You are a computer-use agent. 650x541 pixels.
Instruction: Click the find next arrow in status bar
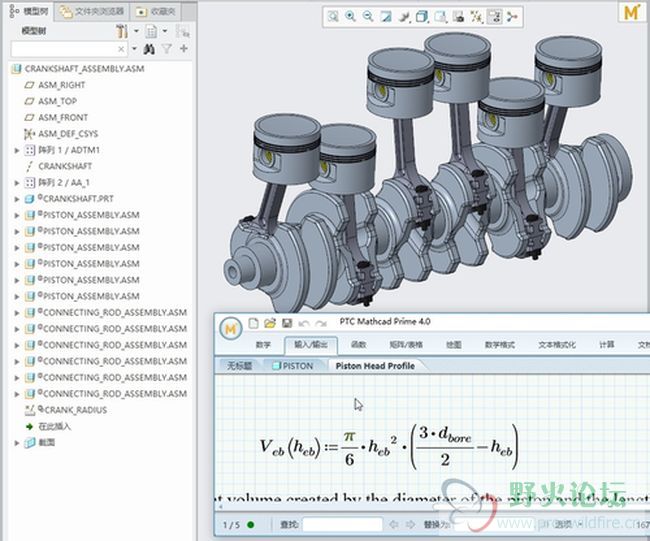coord(410,525)
